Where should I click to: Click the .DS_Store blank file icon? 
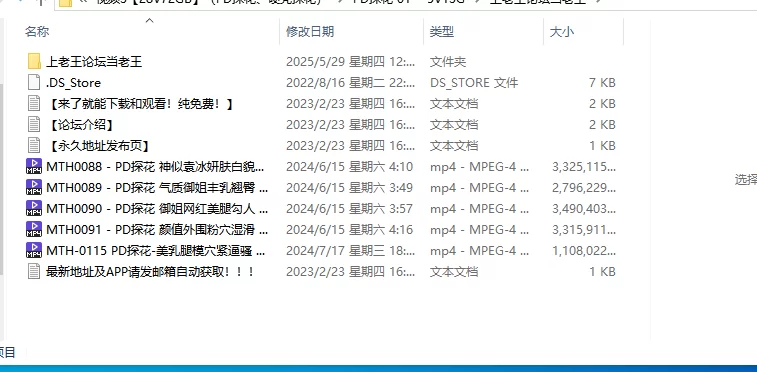(x=34, y=83)
